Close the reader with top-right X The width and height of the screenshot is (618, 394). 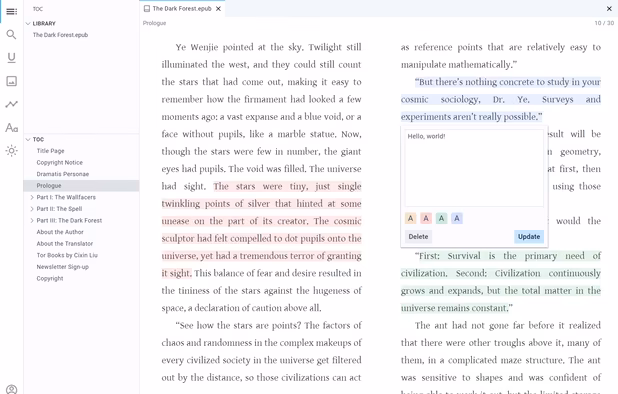coord(609,9)
